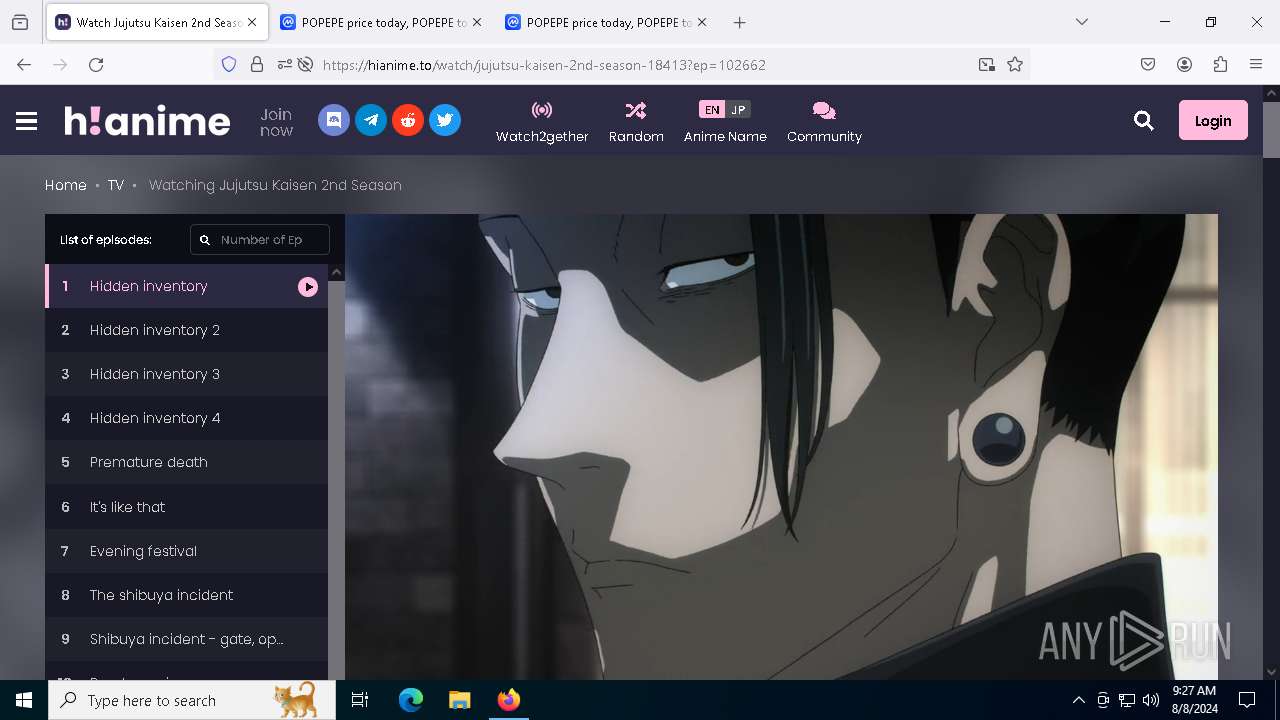The height and width of the screenshot is (720, 1280).
Task: Open Save to Pocket
Action: pyautogui.click(x=1148, y=64)
